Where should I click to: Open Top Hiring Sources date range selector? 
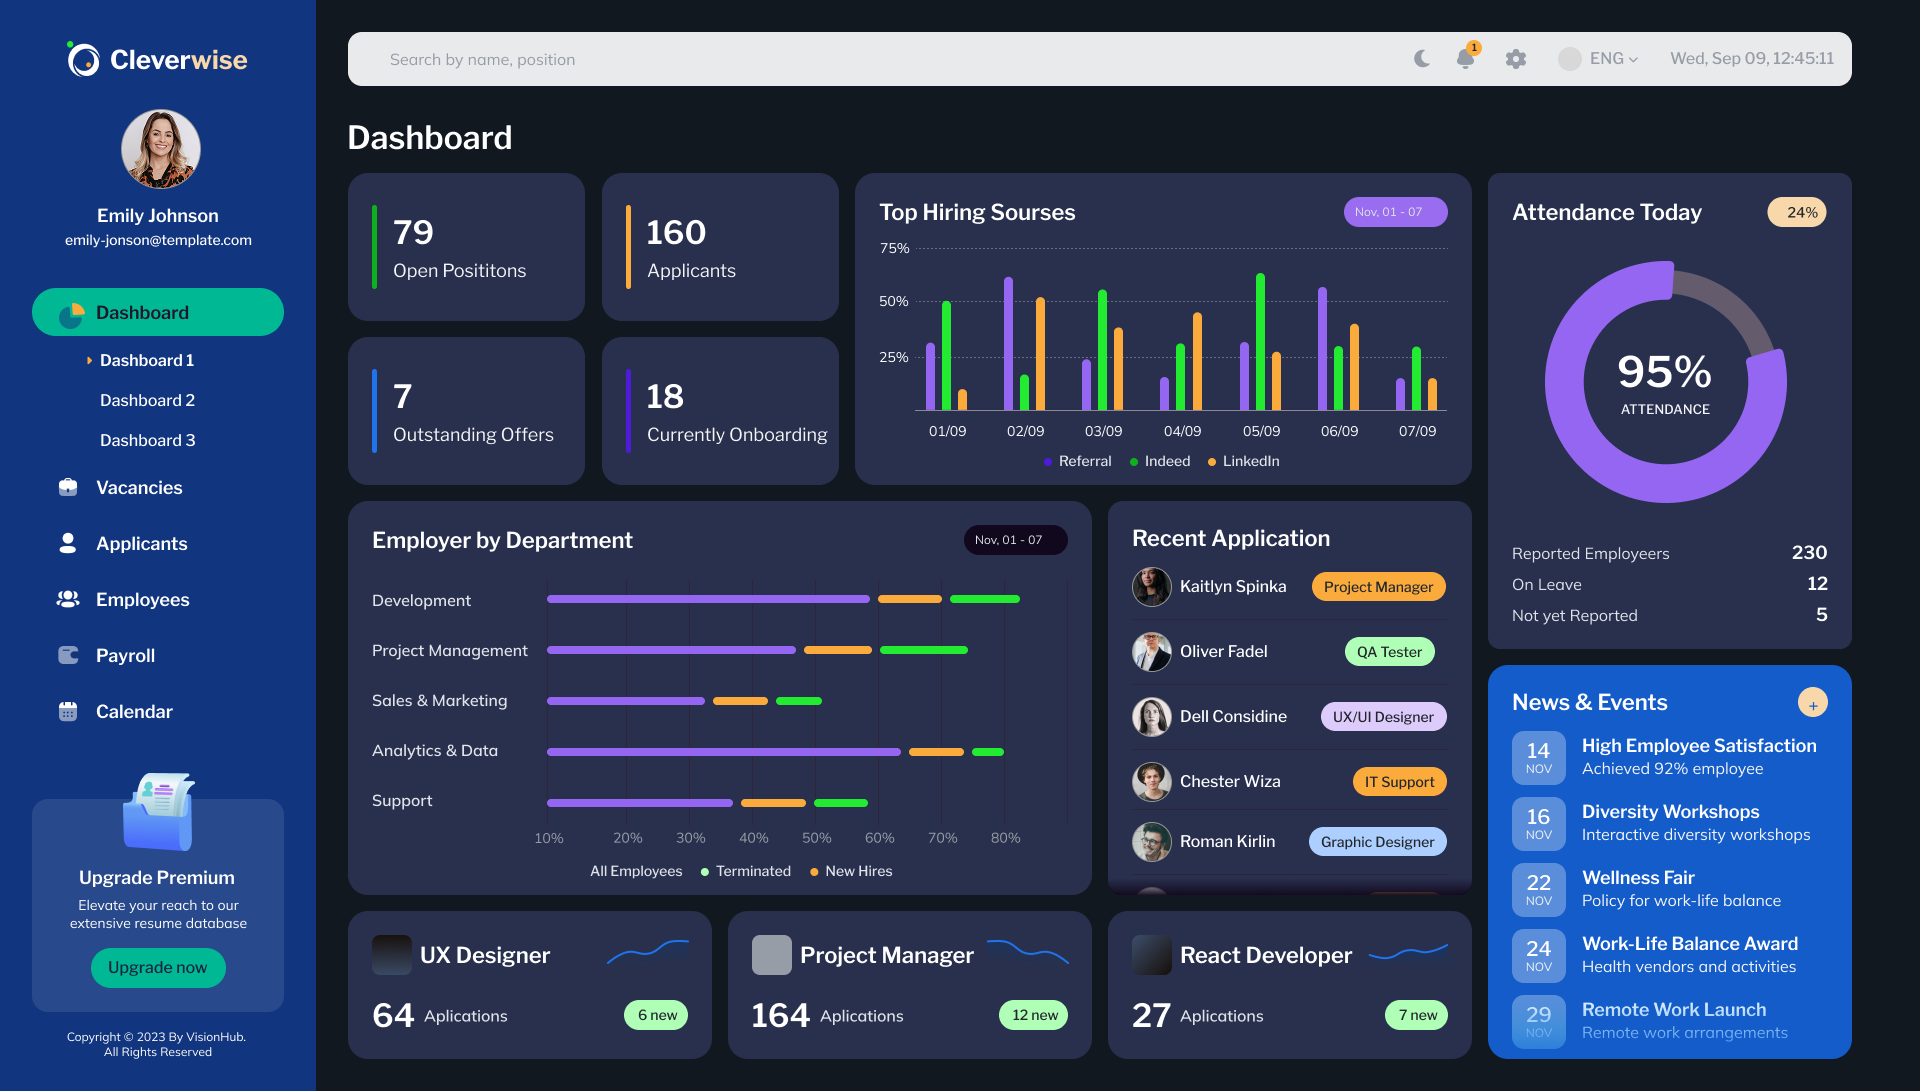click(x=1395, y=212)
